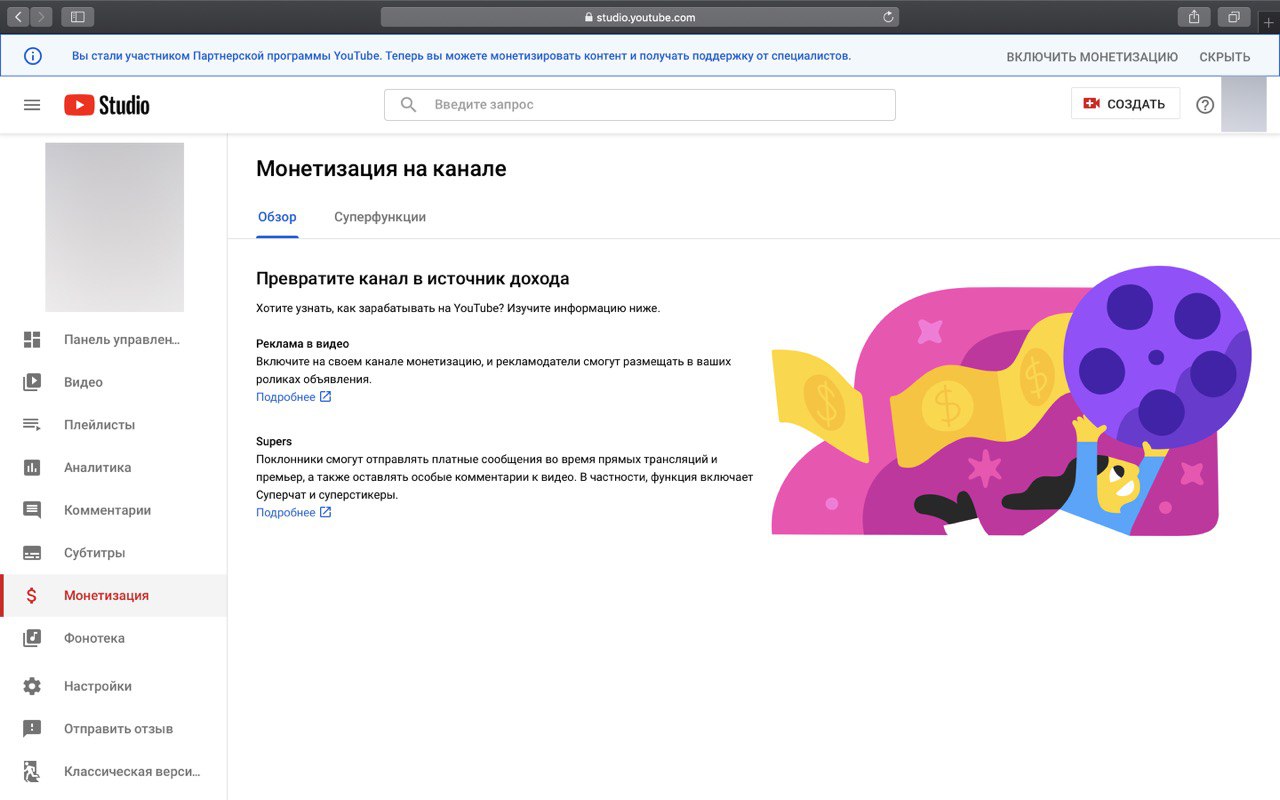
Task: Focus the Введите запрос search field
Action: coord(640,105)
